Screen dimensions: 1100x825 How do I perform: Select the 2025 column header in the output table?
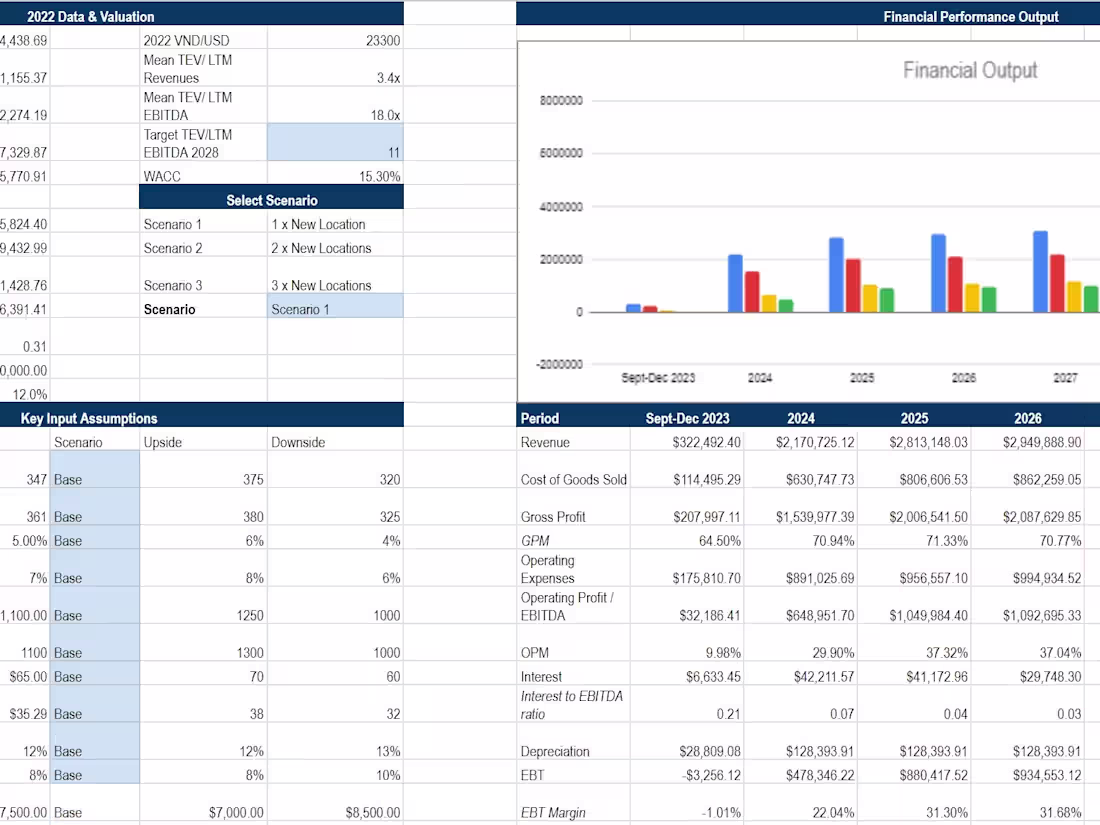coord(915,418)
